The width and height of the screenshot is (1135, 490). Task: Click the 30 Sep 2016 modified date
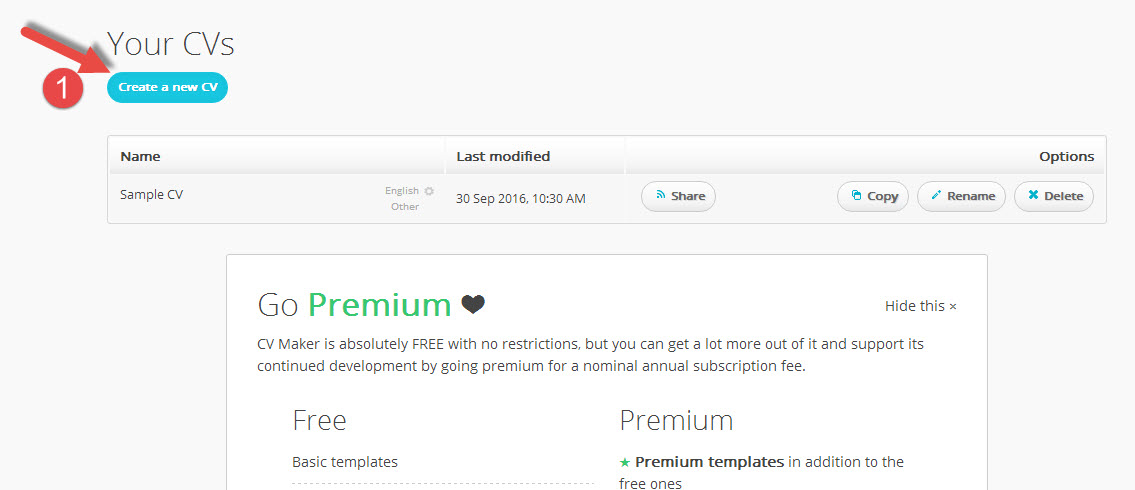pyautogui.click(x=520, y=198)
